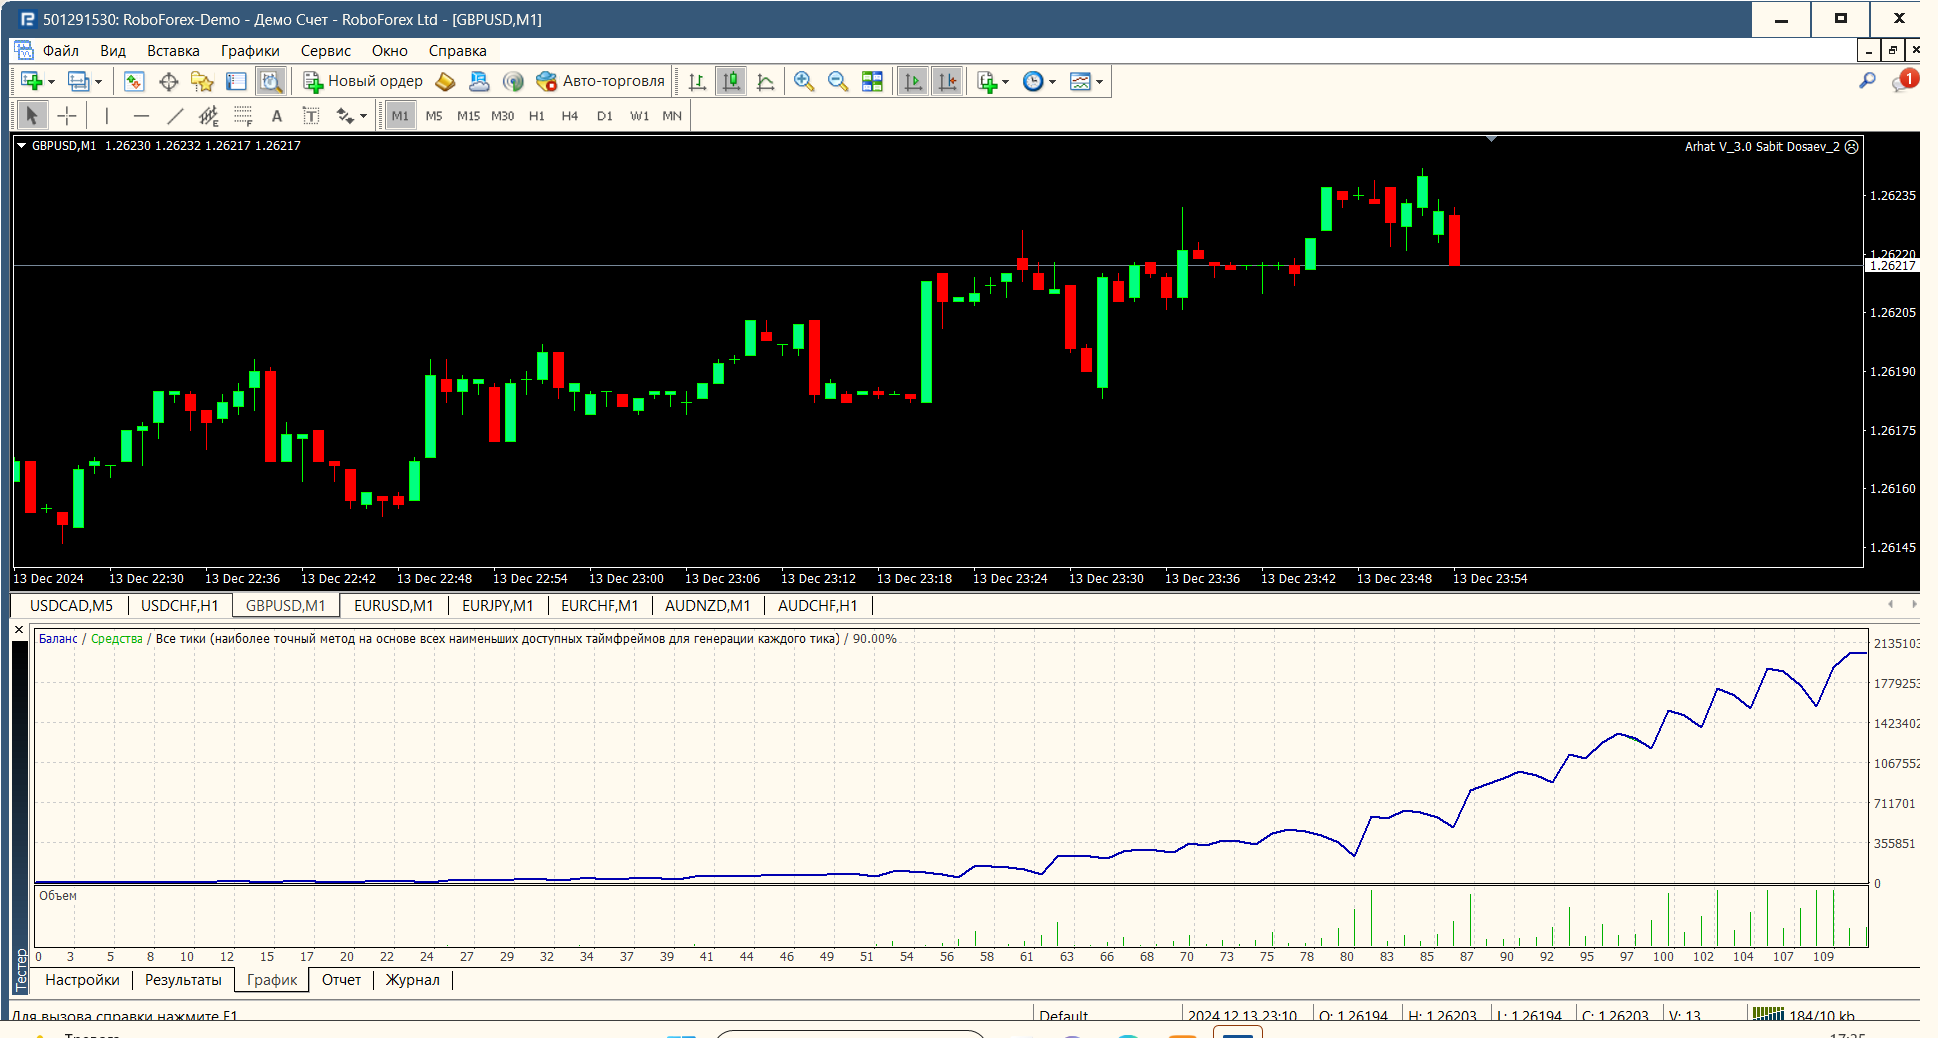1938x1038 pixels.
Task: Open the notifications chat bubble icon
Action: [x=1903, y=81]
